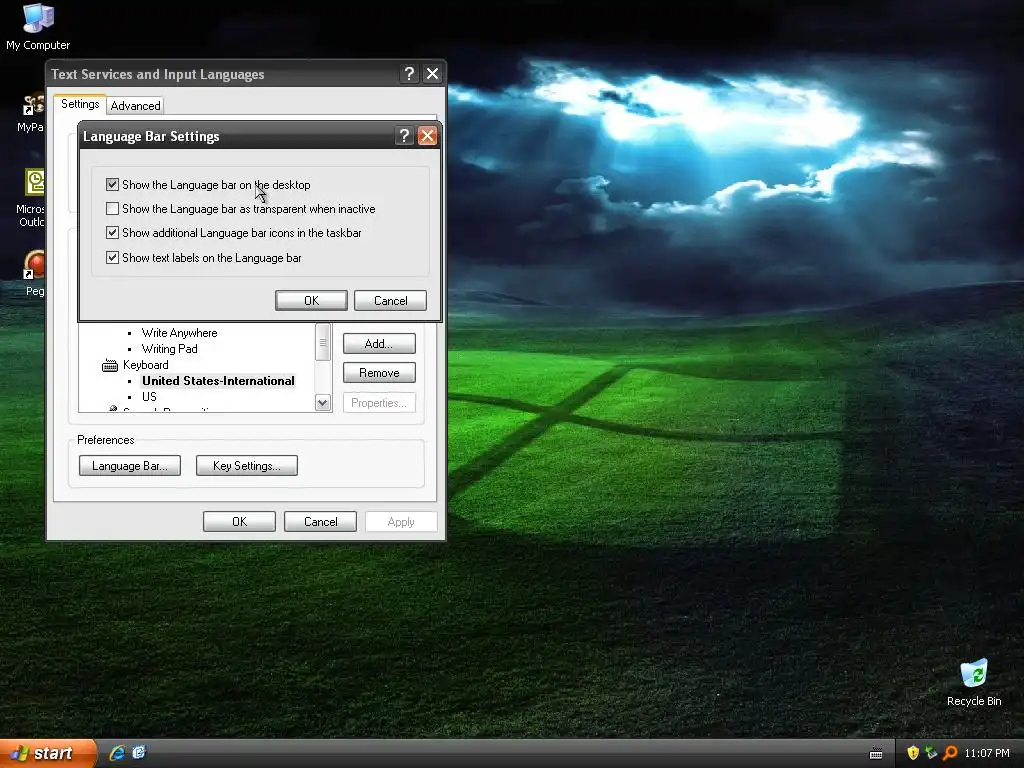Switch to the Advanced tab

point(135,106)
